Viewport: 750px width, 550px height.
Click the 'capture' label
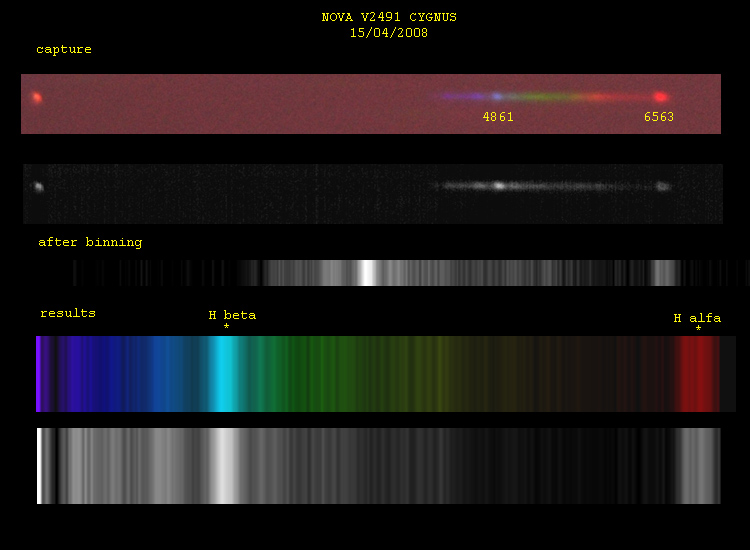(64, 49)
